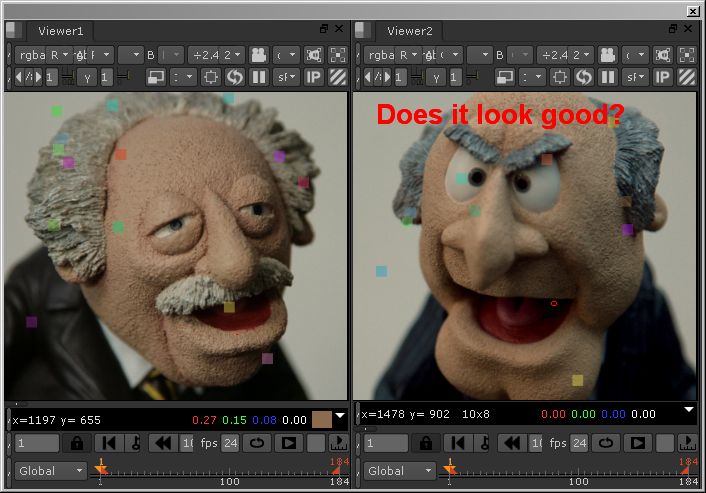Click the refresh viewer icon in Viewer2
The image size is (706, 493).
(x=584, y=77)
